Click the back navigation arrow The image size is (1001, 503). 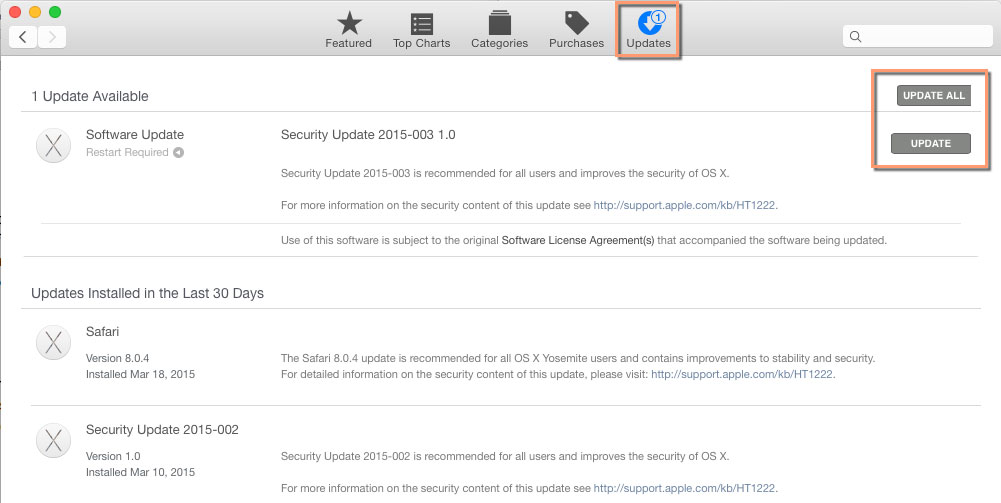point(23,37)
